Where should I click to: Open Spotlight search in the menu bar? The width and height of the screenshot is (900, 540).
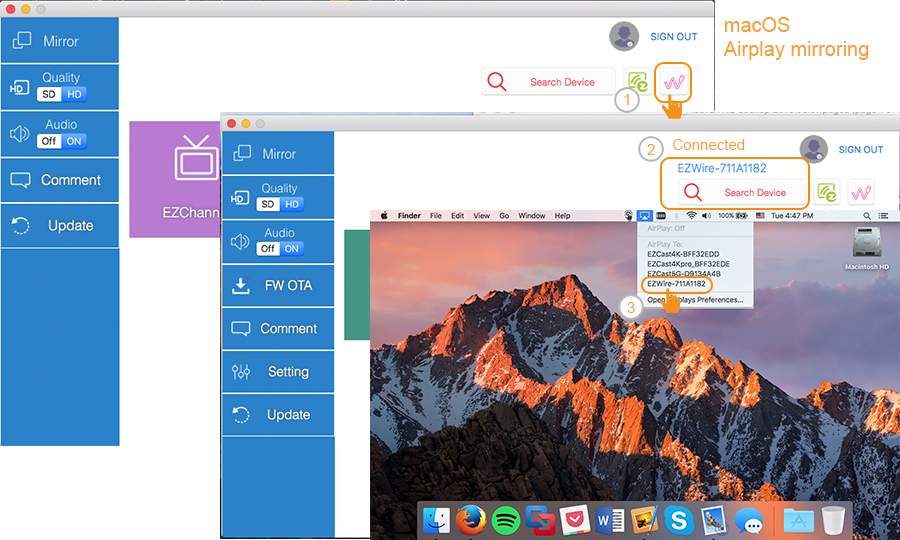point(866,215)
